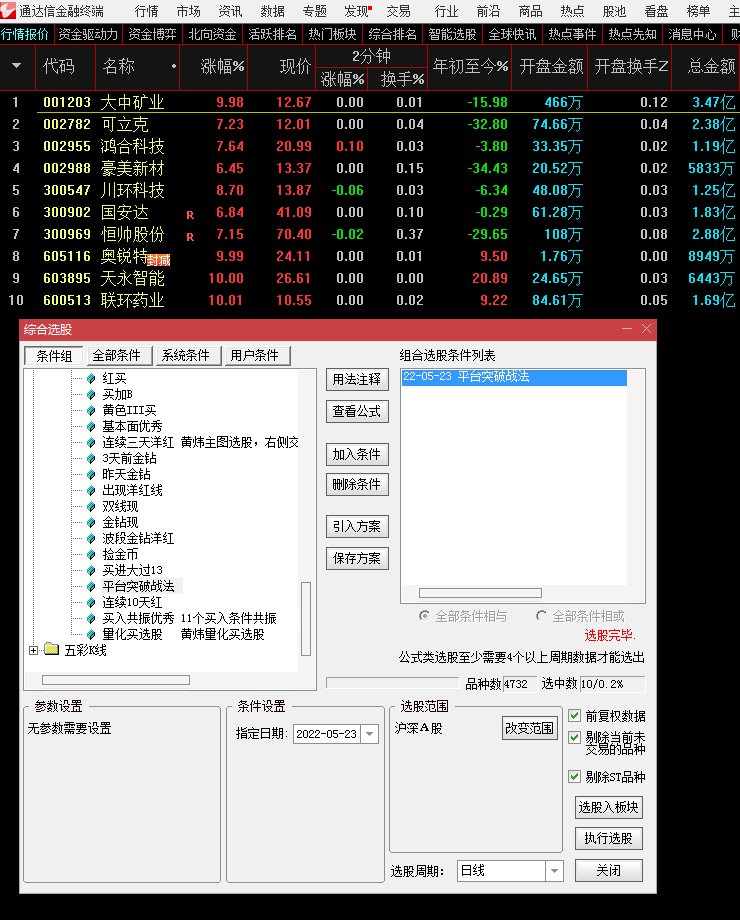This screenshot has width=740, height=920.
Task: Click 删除条件 button
Action: (x=357, y=484)
